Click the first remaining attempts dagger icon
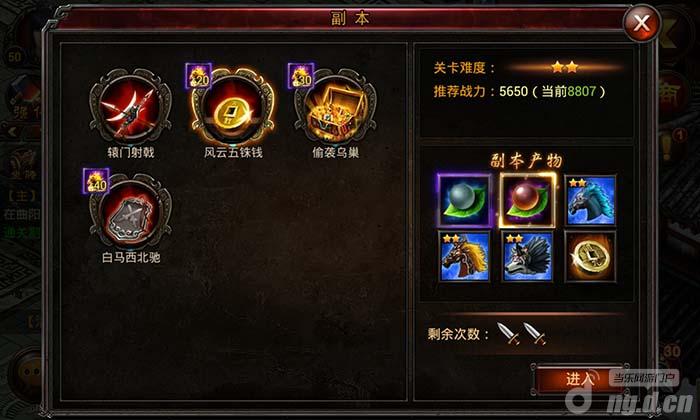 click(509, 334)
